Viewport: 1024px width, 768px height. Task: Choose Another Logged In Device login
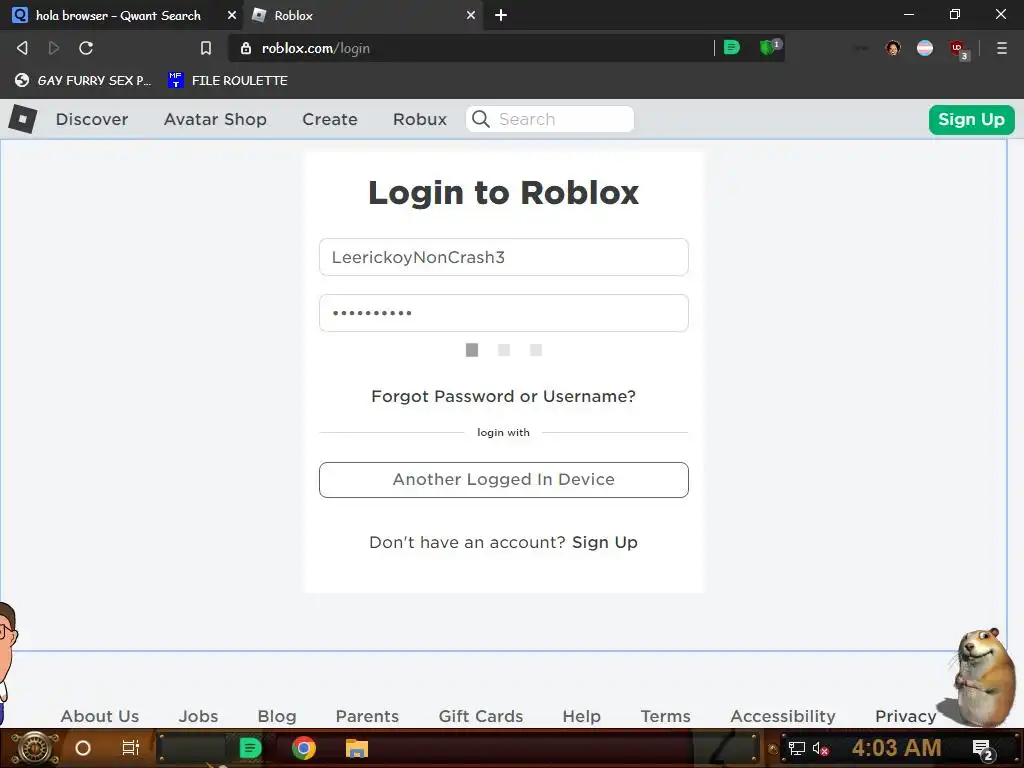click(x=504, y=480)
